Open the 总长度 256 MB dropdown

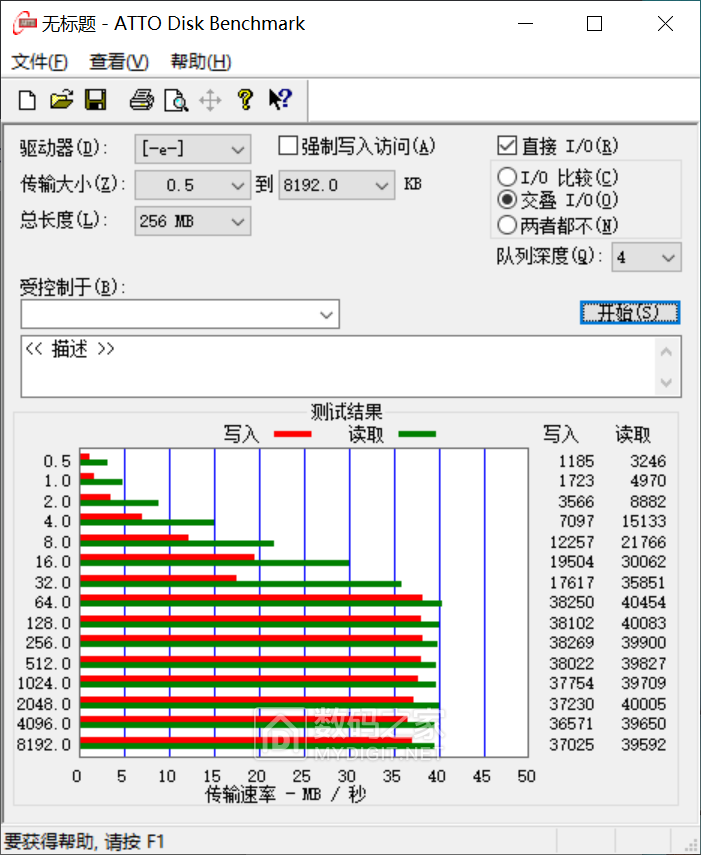click(238, 222)
